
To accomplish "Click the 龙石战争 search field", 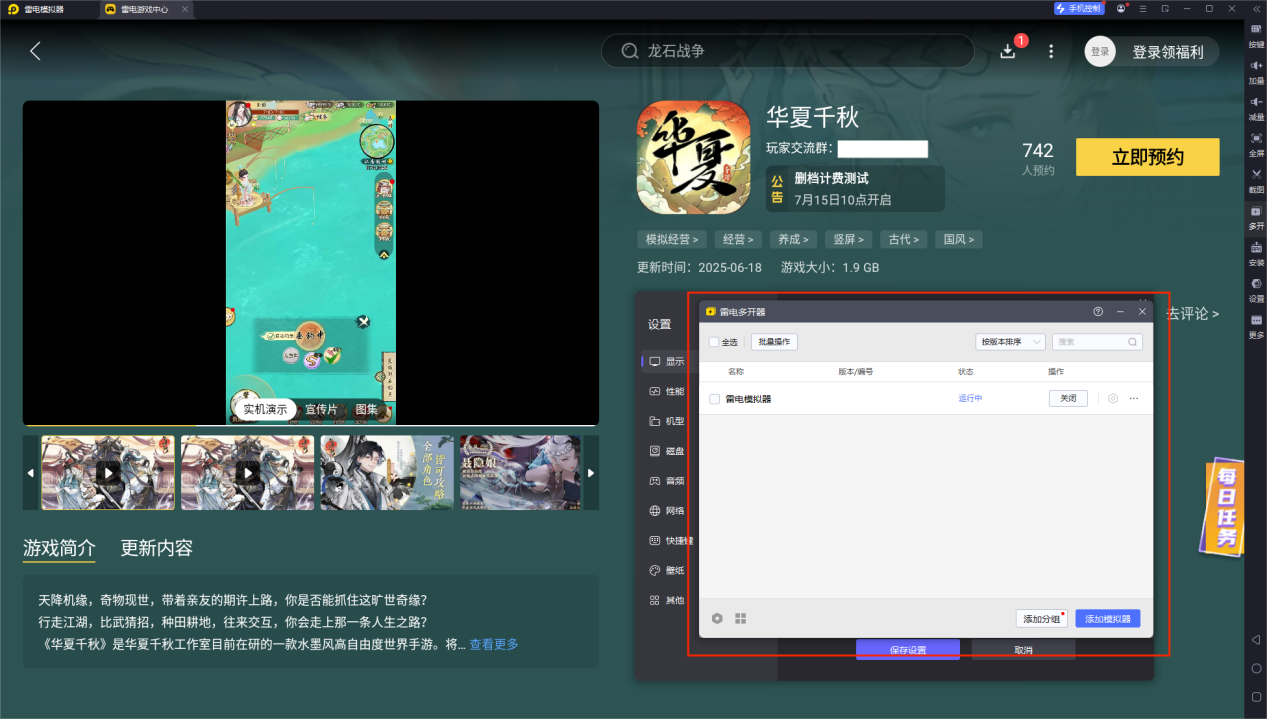I will tap(787, 51).
